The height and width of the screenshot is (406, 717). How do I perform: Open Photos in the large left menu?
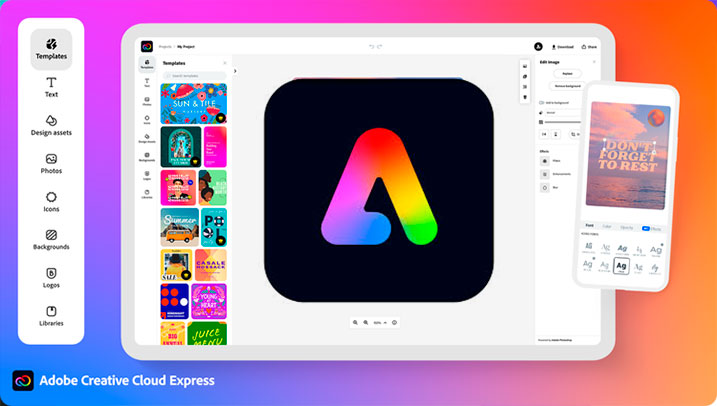(x=51, y=164)
